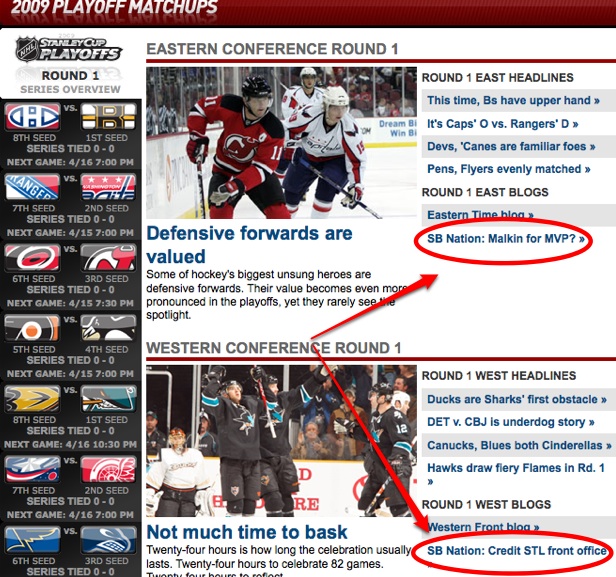Click the Philadelphia Flyers logo
The width and height of the screenshot is (616, 577).
32,328
